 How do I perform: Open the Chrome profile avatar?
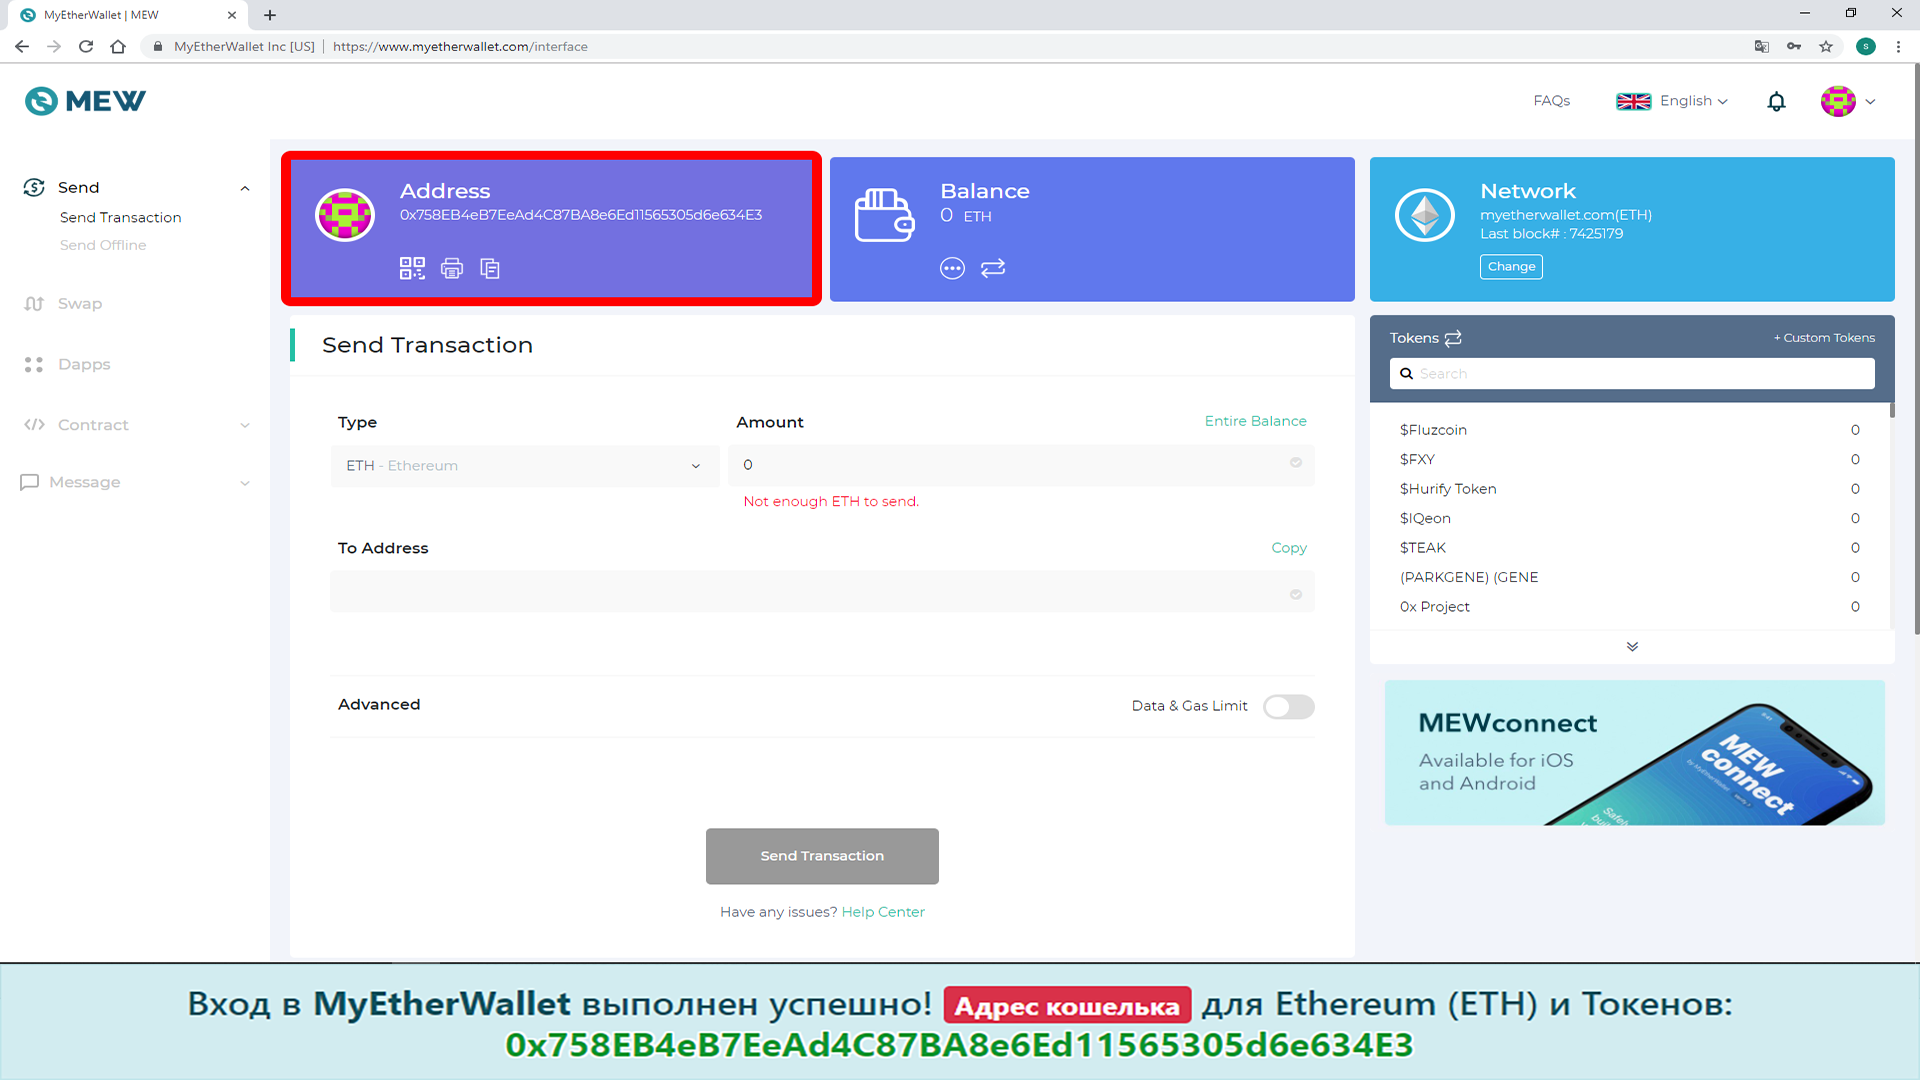pos(1866,46)
